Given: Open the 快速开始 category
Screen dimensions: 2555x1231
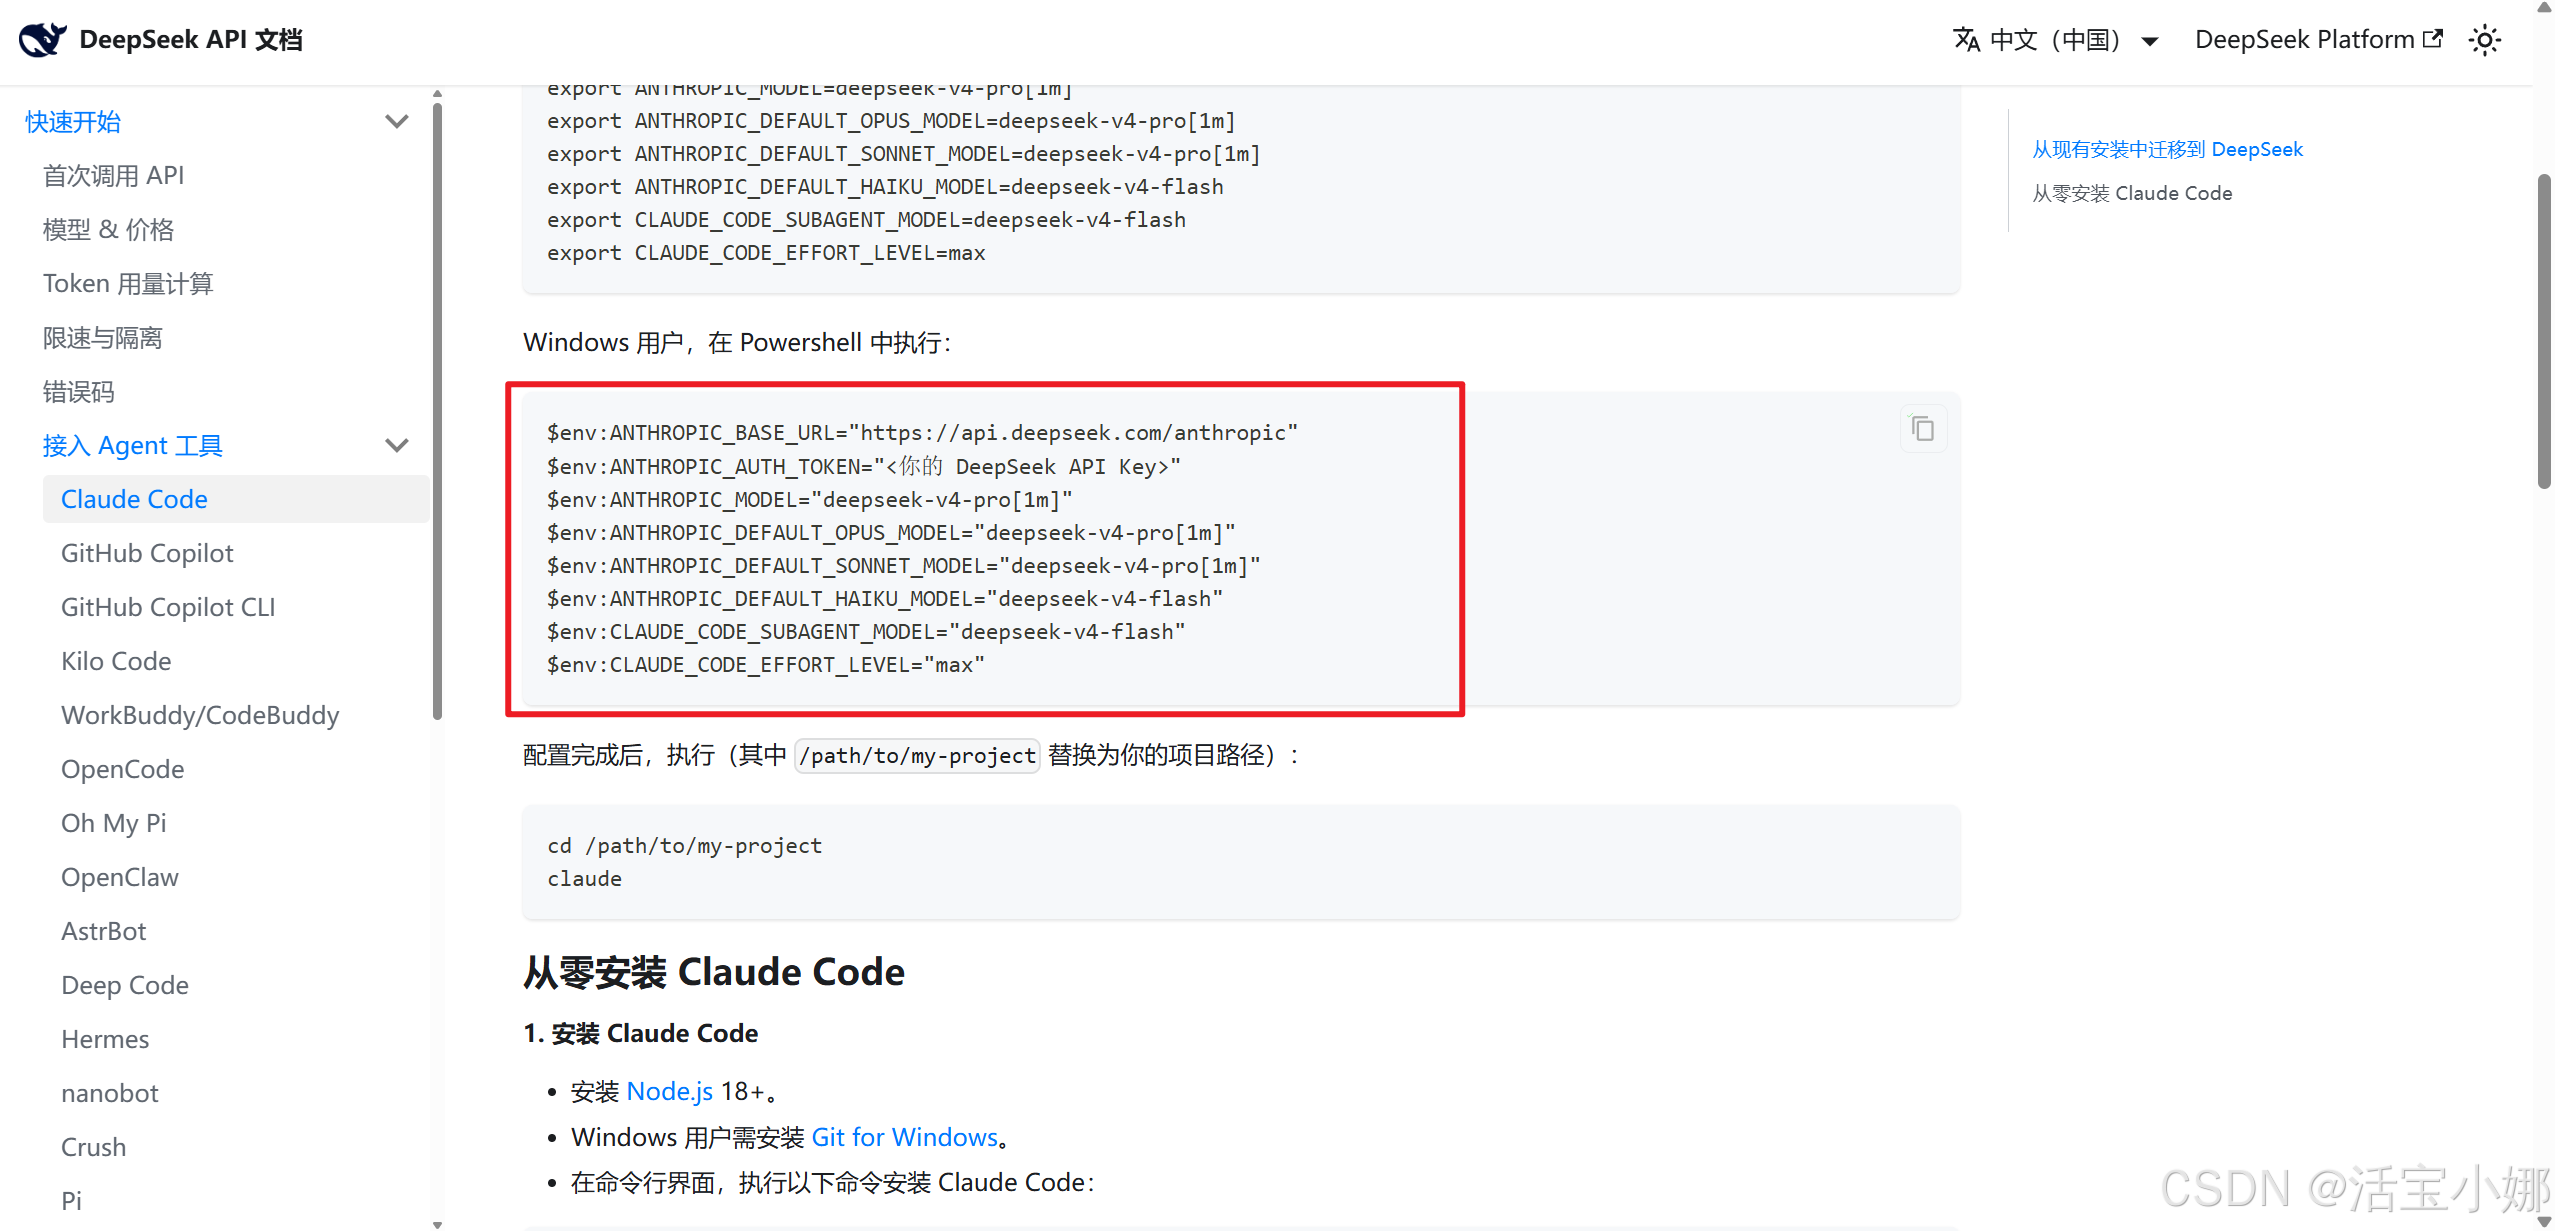Looking at the screenshot, I should coord(73,122).
